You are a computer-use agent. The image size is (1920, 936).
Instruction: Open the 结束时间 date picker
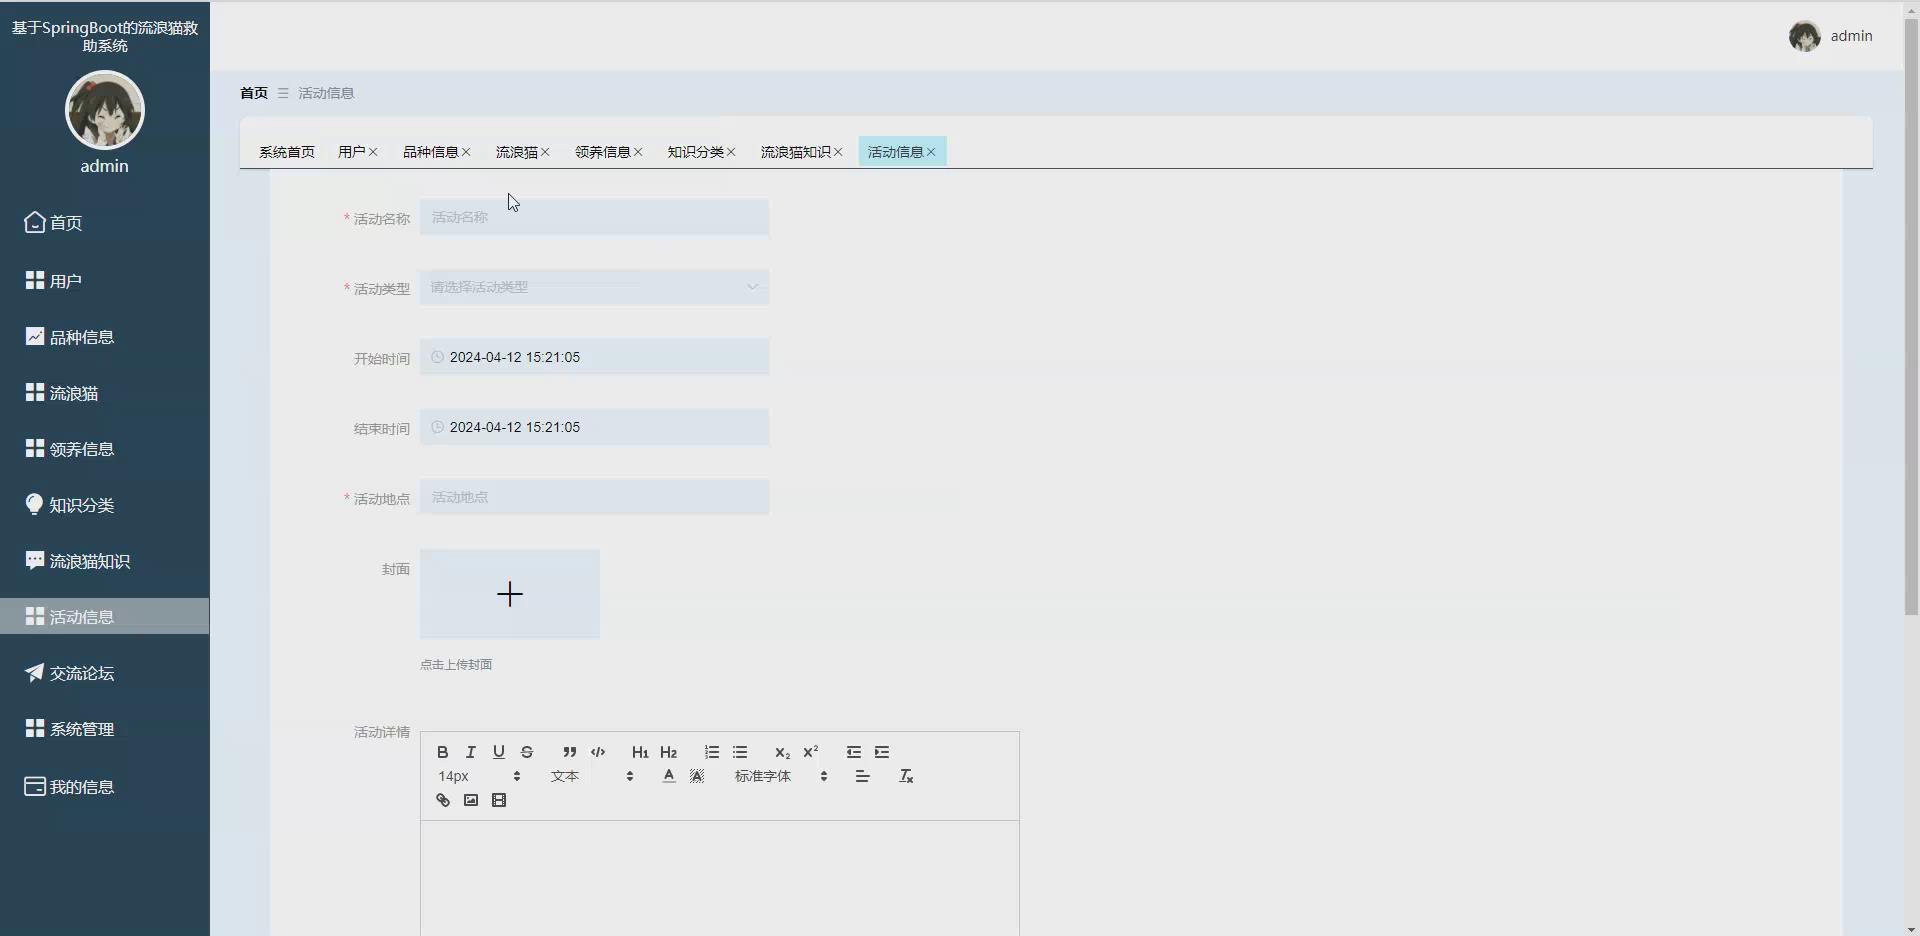tap(594, 427)
